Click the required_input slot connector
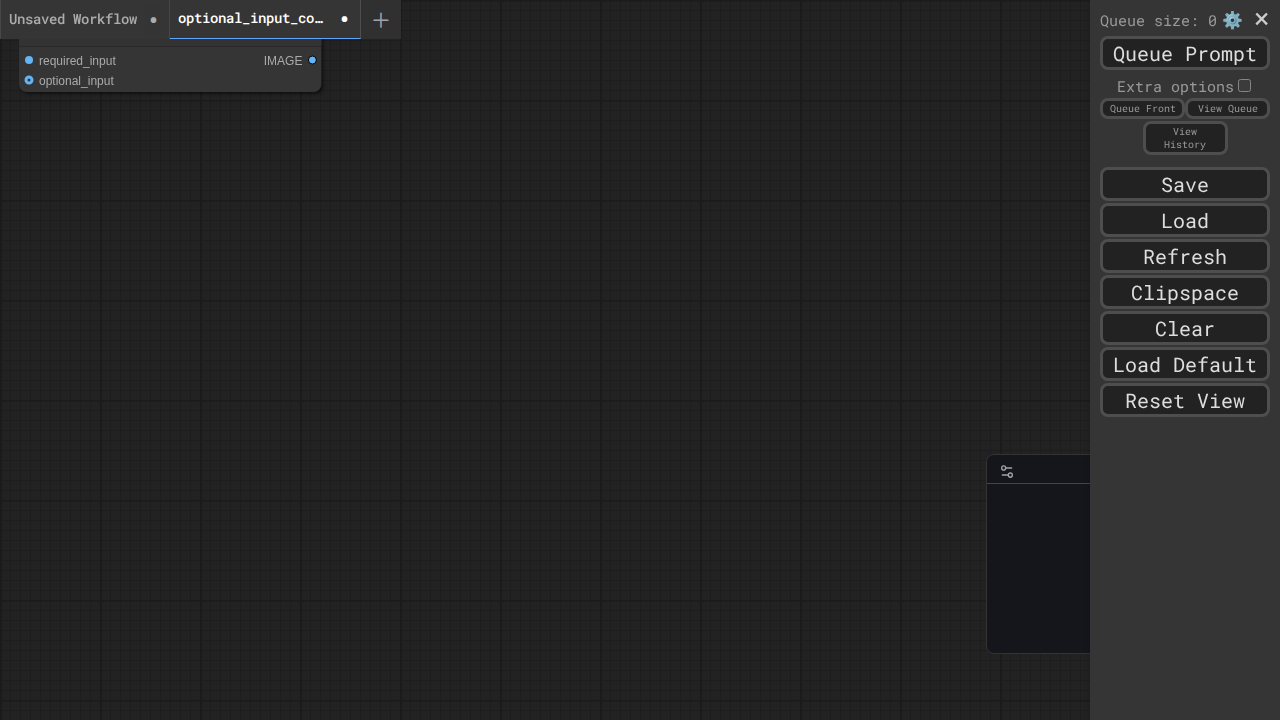This screenshot has width=1280, height=720. [29, 61]
